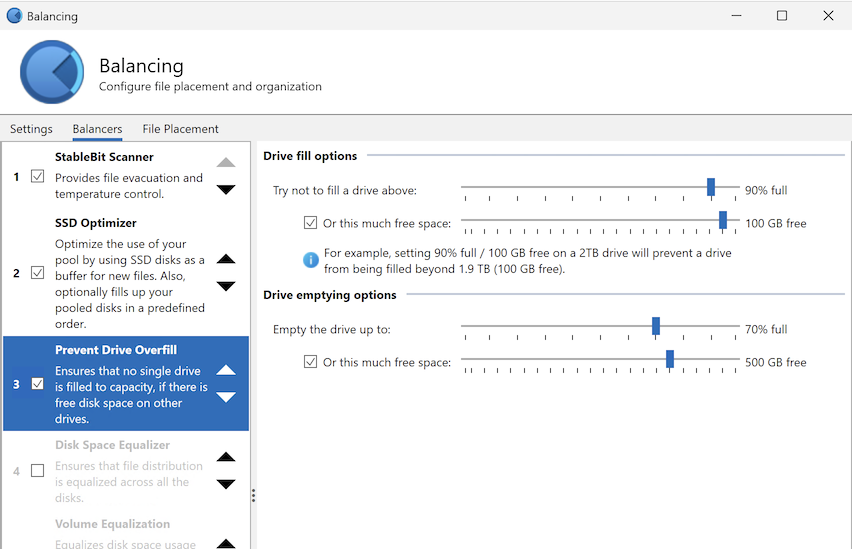Close the Balancing window

click(x=828, y=16)
